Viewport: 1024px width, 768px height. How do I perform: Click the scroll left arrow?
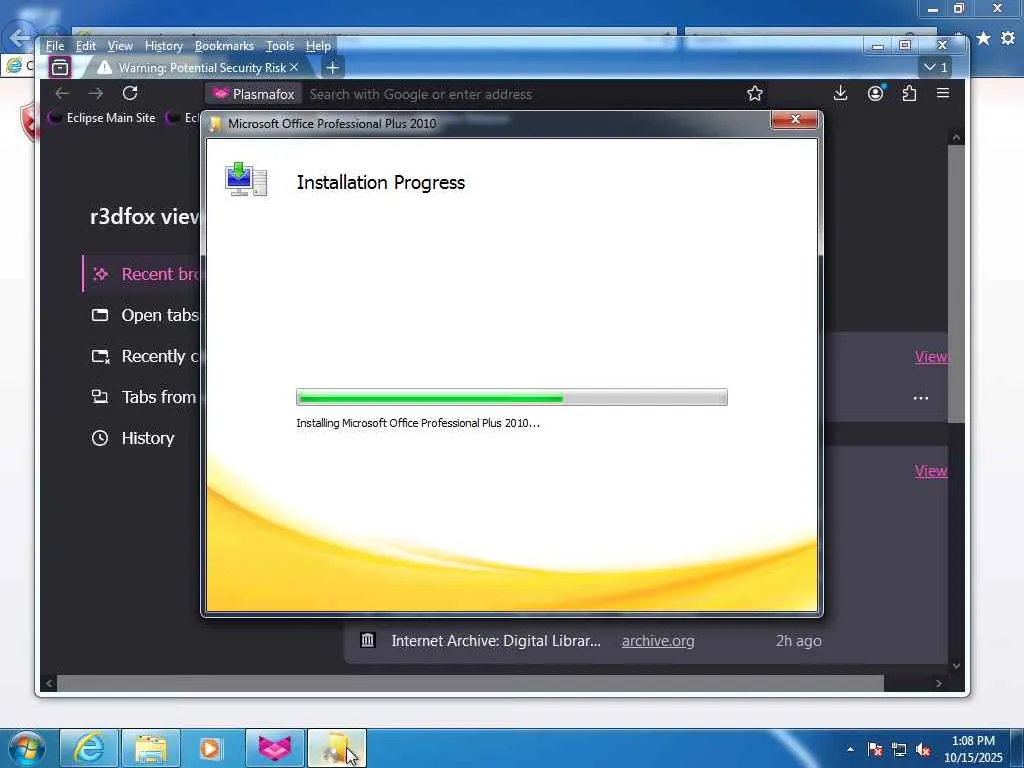pos(49,683)
